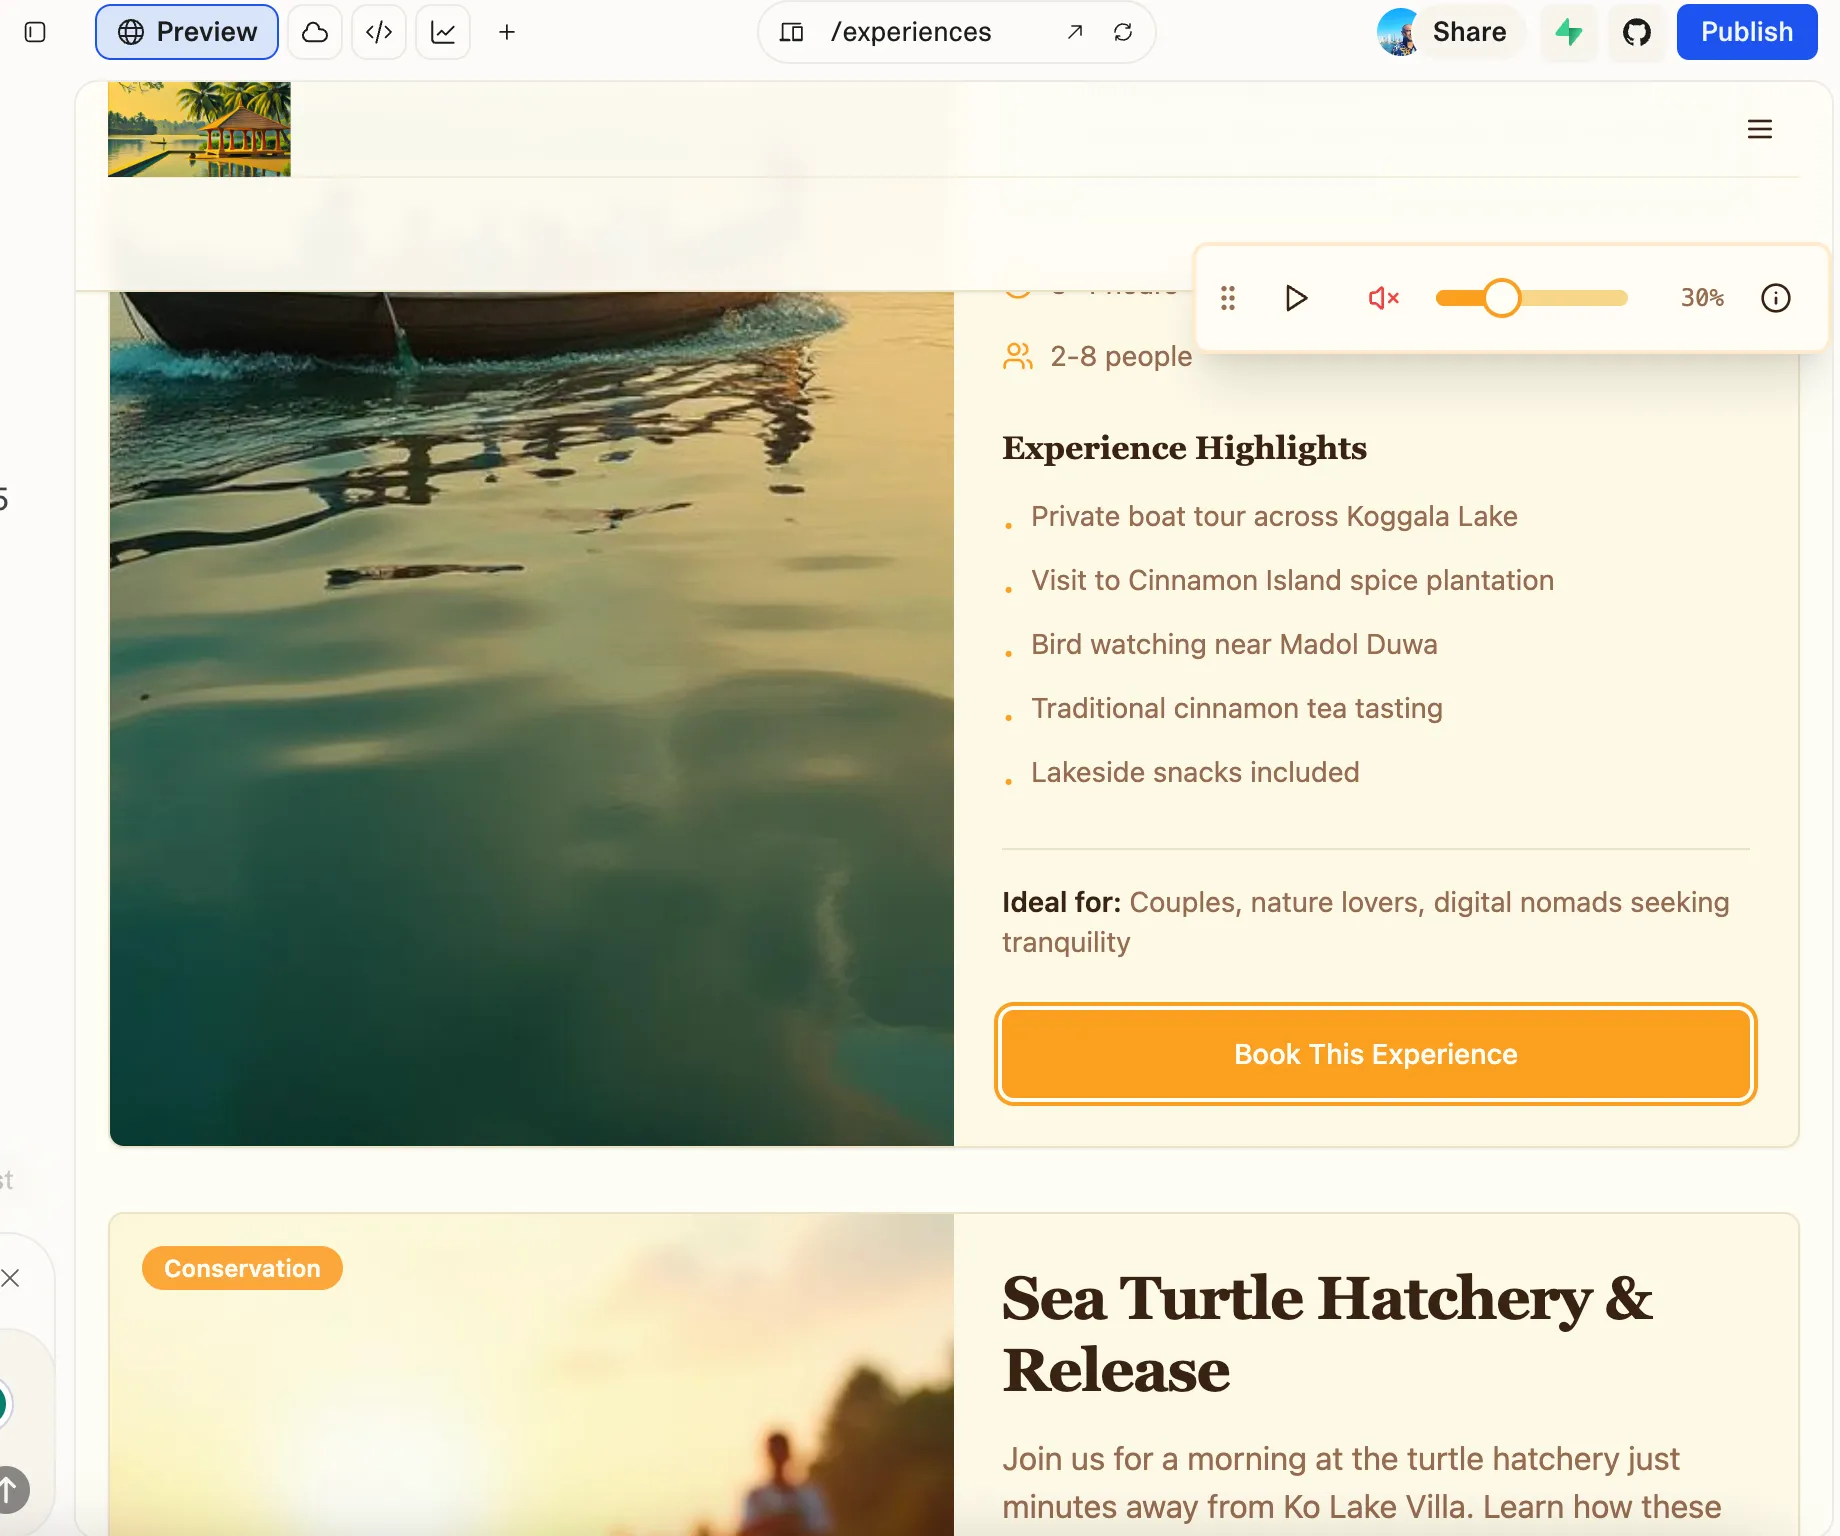
Task: Click the Share button
Action: click(x=1469, y=32)
